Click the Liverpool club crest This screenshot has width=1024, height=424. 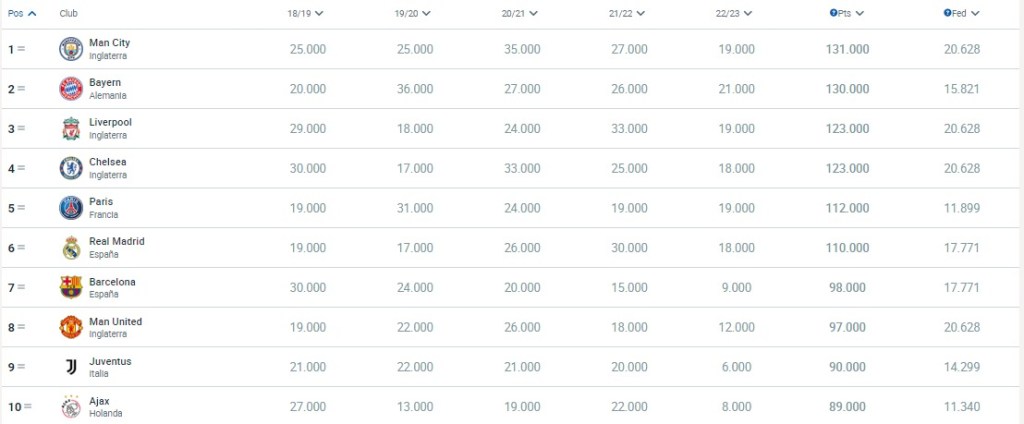pyautogui.click(x=70, y=129)
